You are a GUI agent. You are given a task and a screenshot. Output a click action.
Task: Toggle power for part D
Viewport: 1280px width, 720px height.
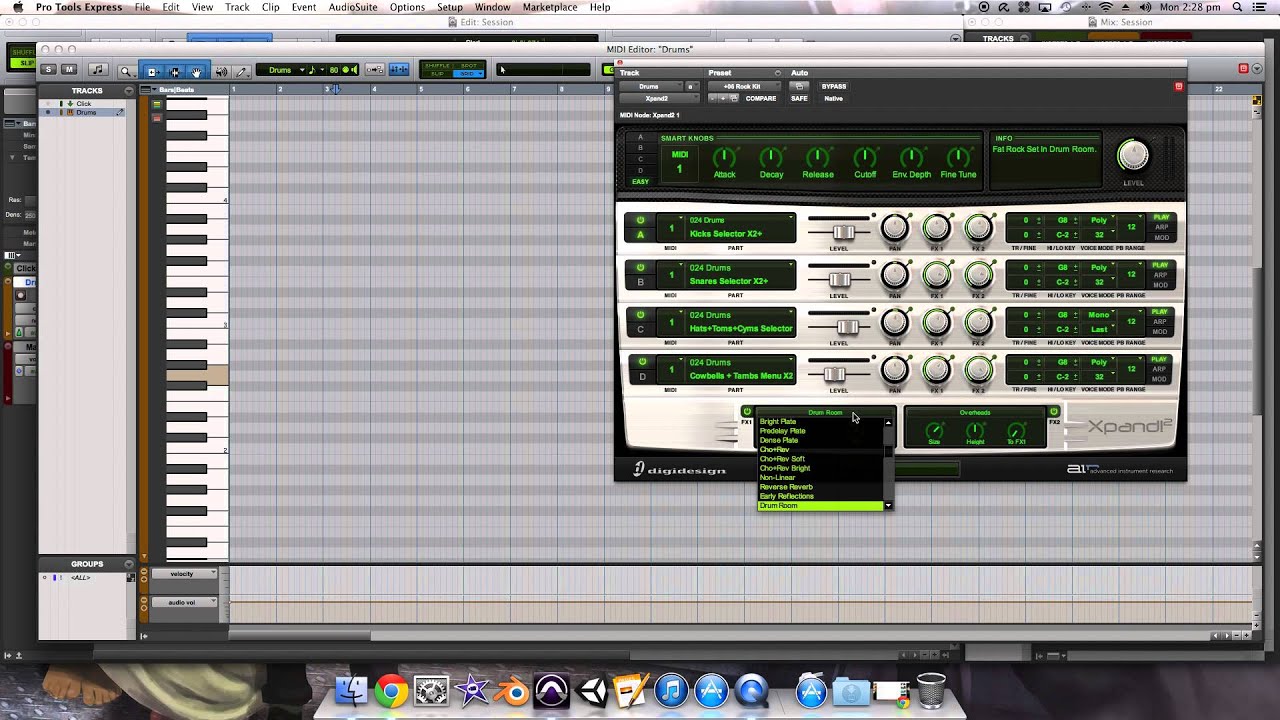(x=641, y=361)
